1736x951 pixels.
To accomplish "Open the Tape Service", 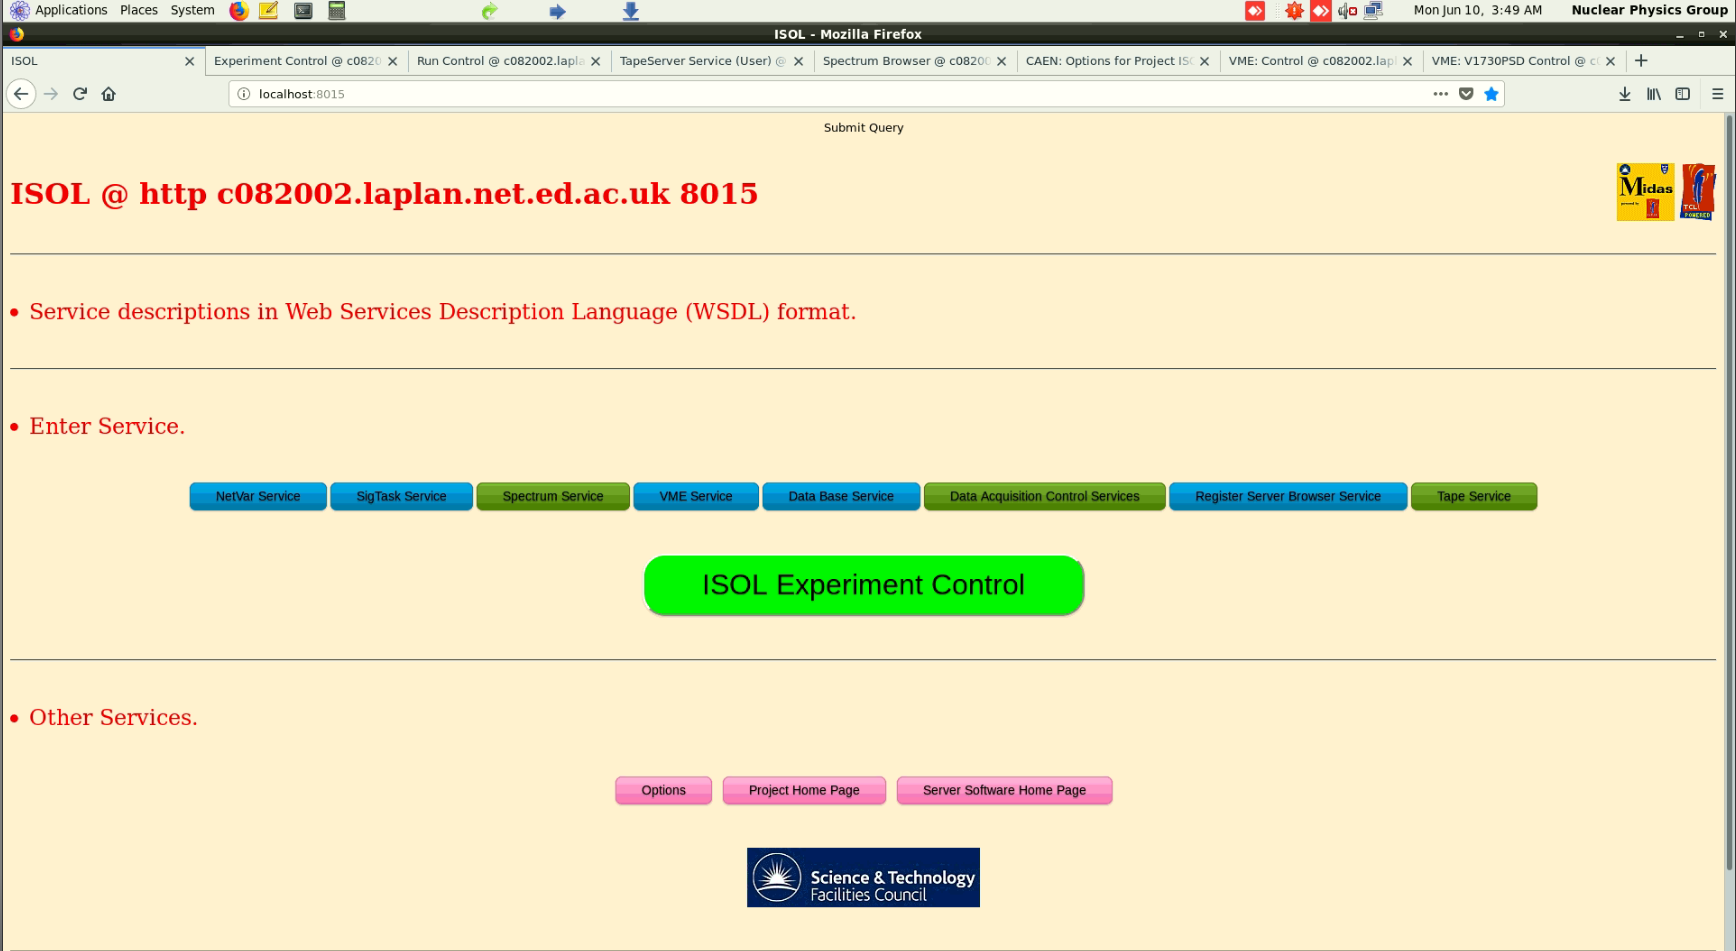I will pos(1474,497).
